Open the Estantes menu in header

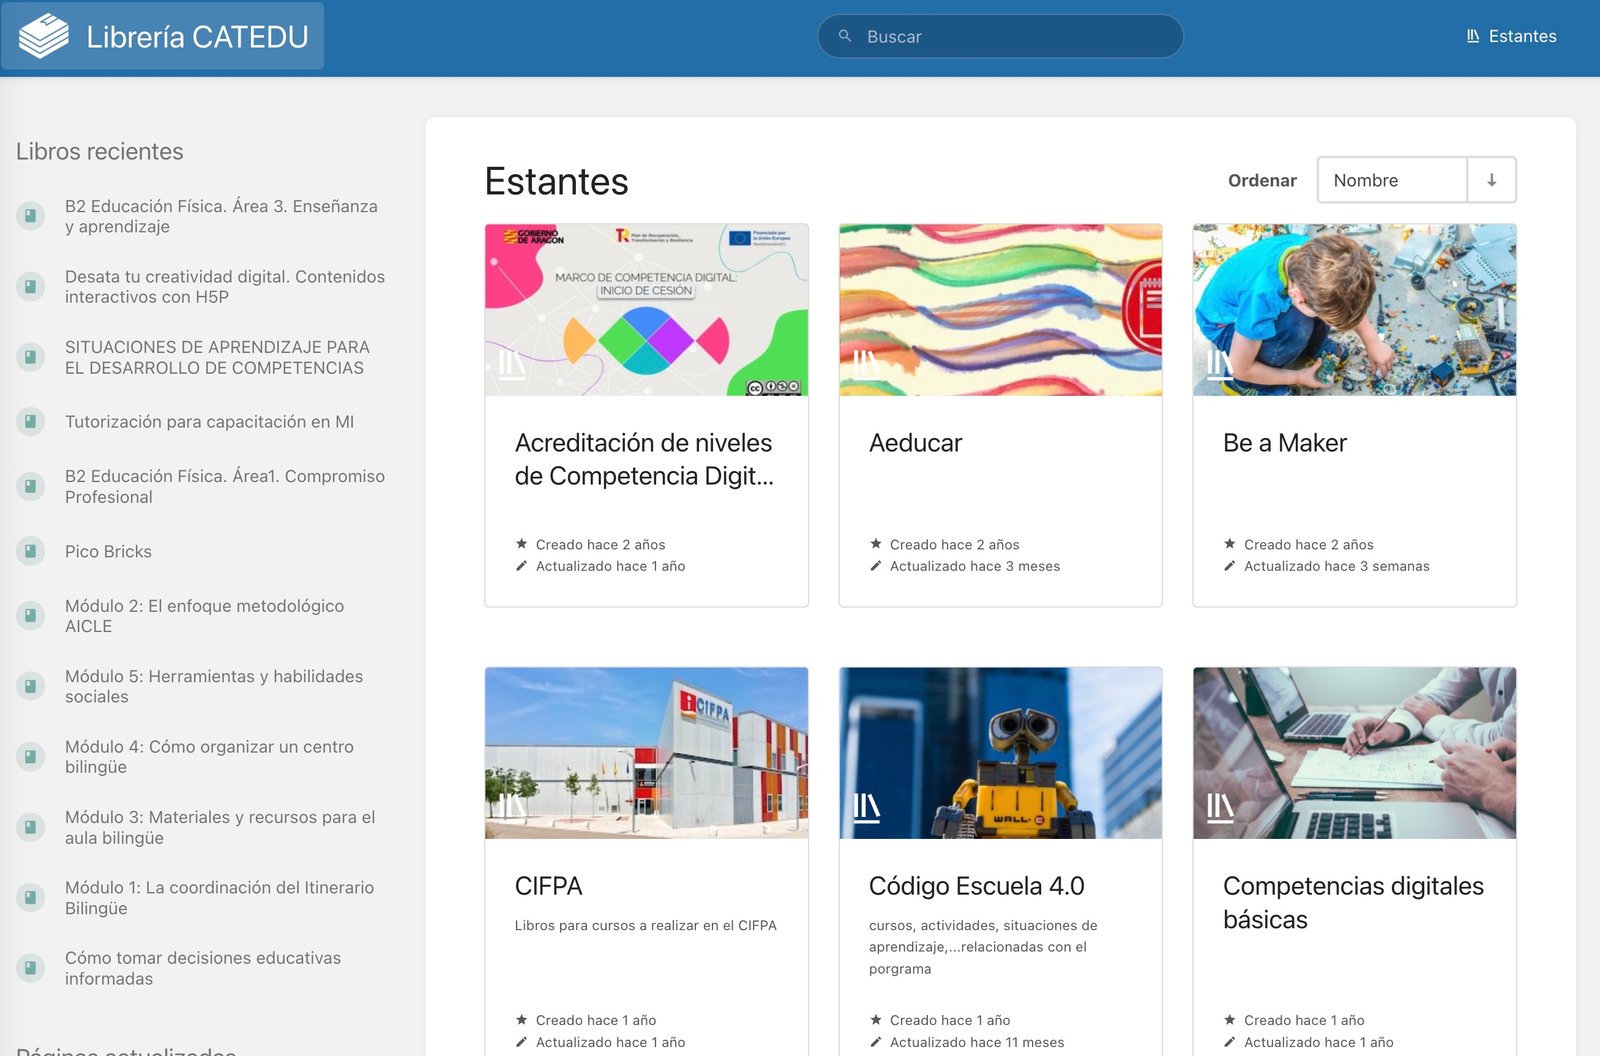[1511, 36]
